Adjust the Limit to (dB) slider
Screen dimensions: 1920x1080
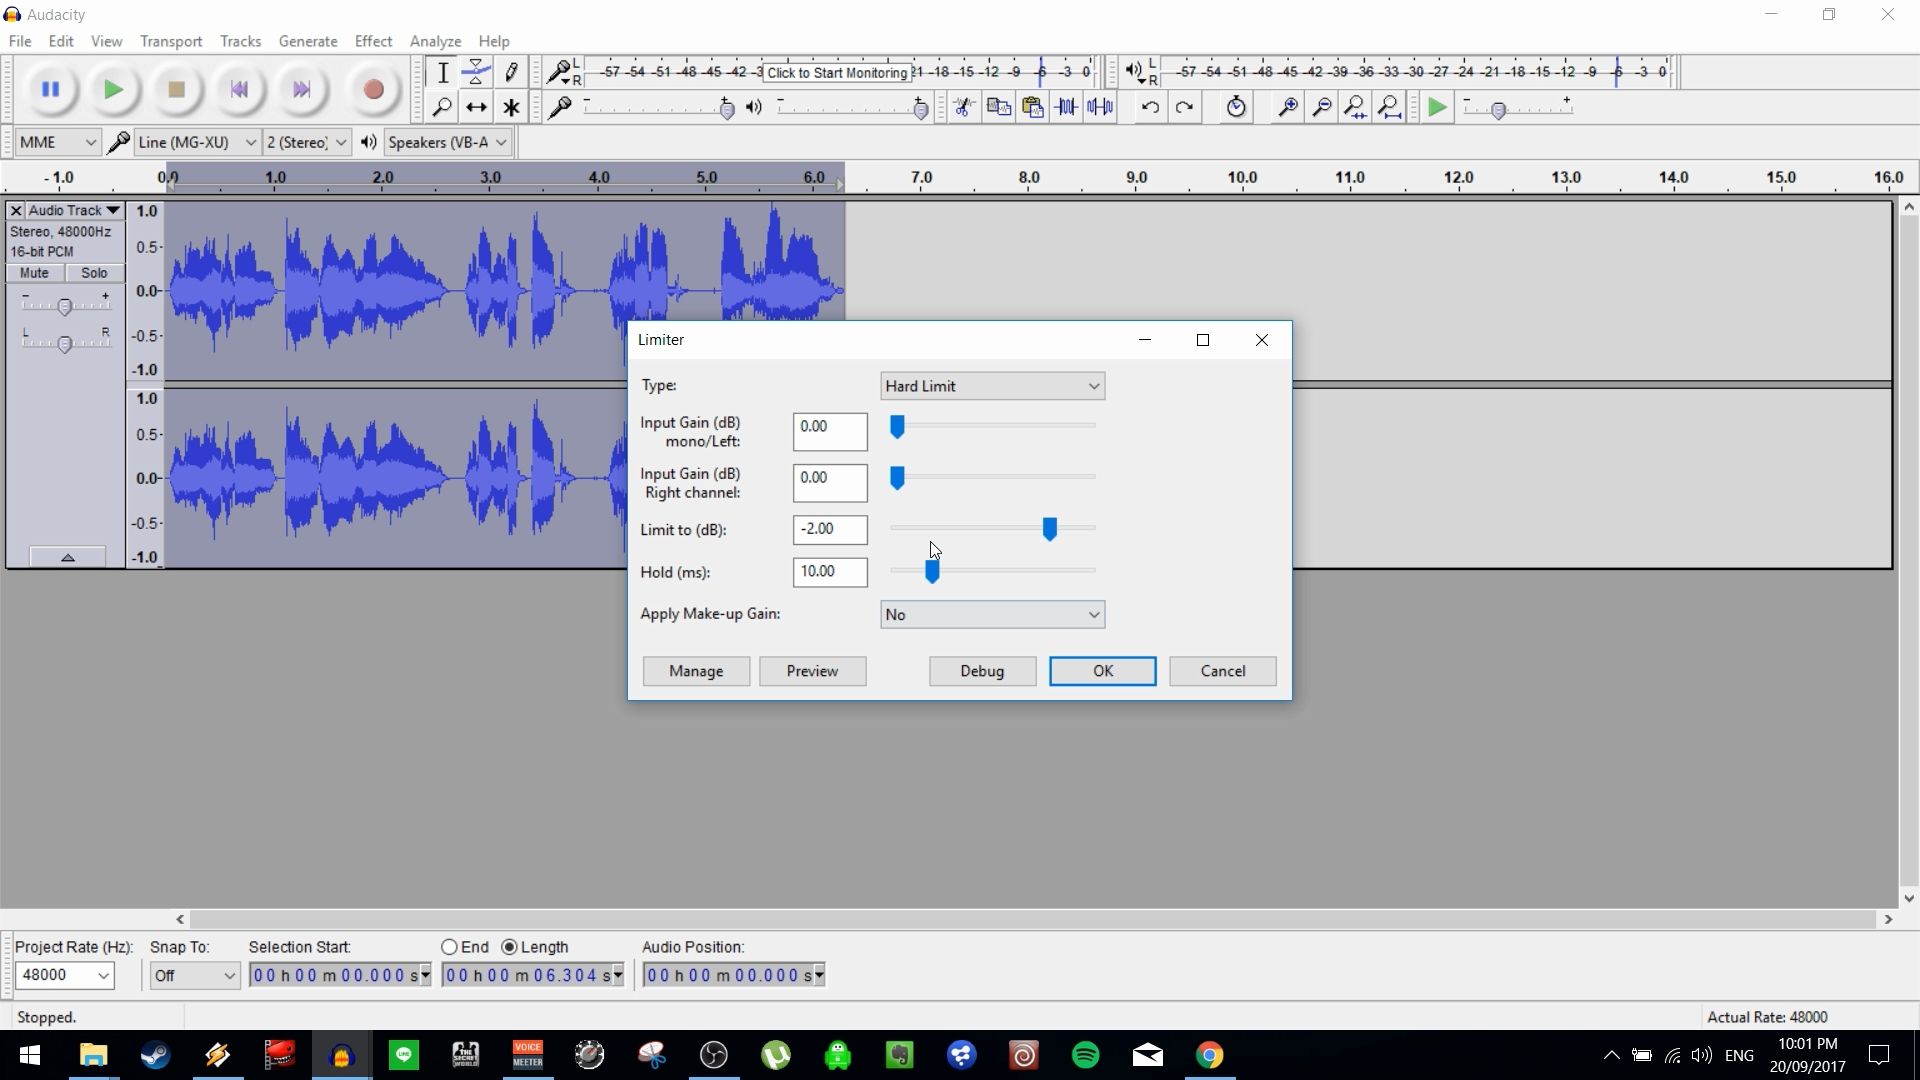1050,529
